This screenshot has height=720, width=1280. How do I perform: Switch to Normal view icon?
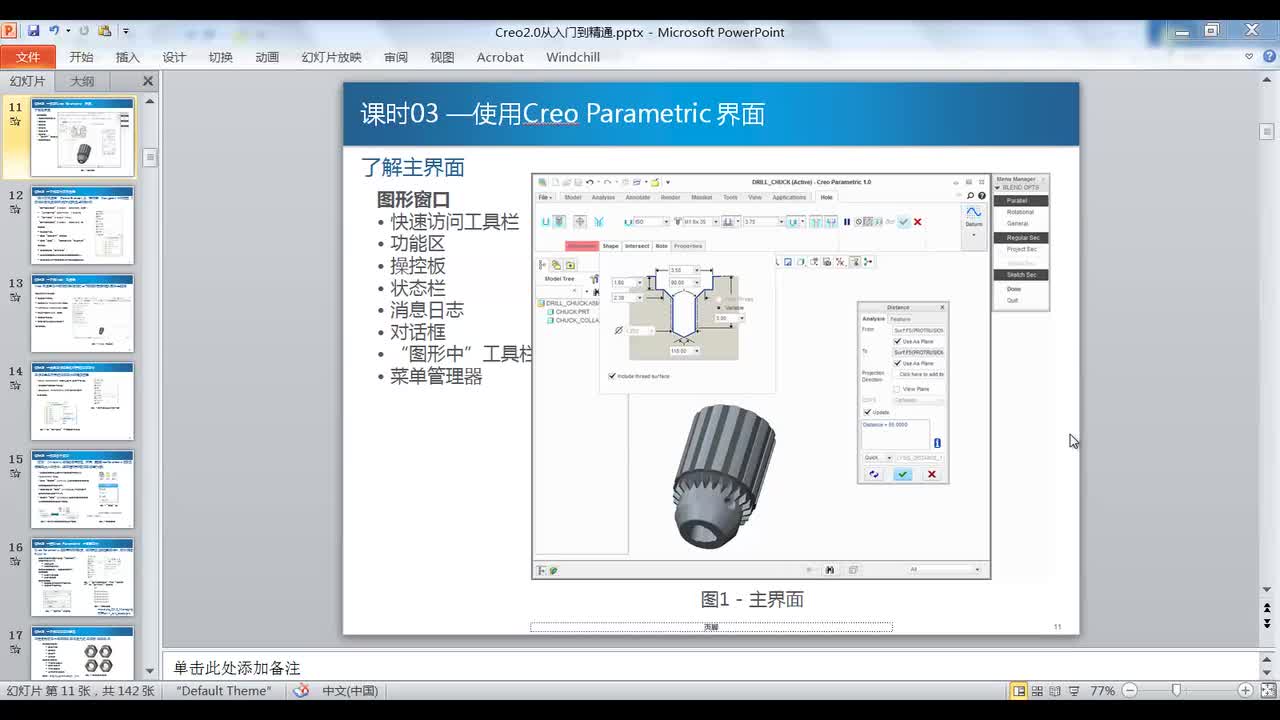[x=1019, y=691]
